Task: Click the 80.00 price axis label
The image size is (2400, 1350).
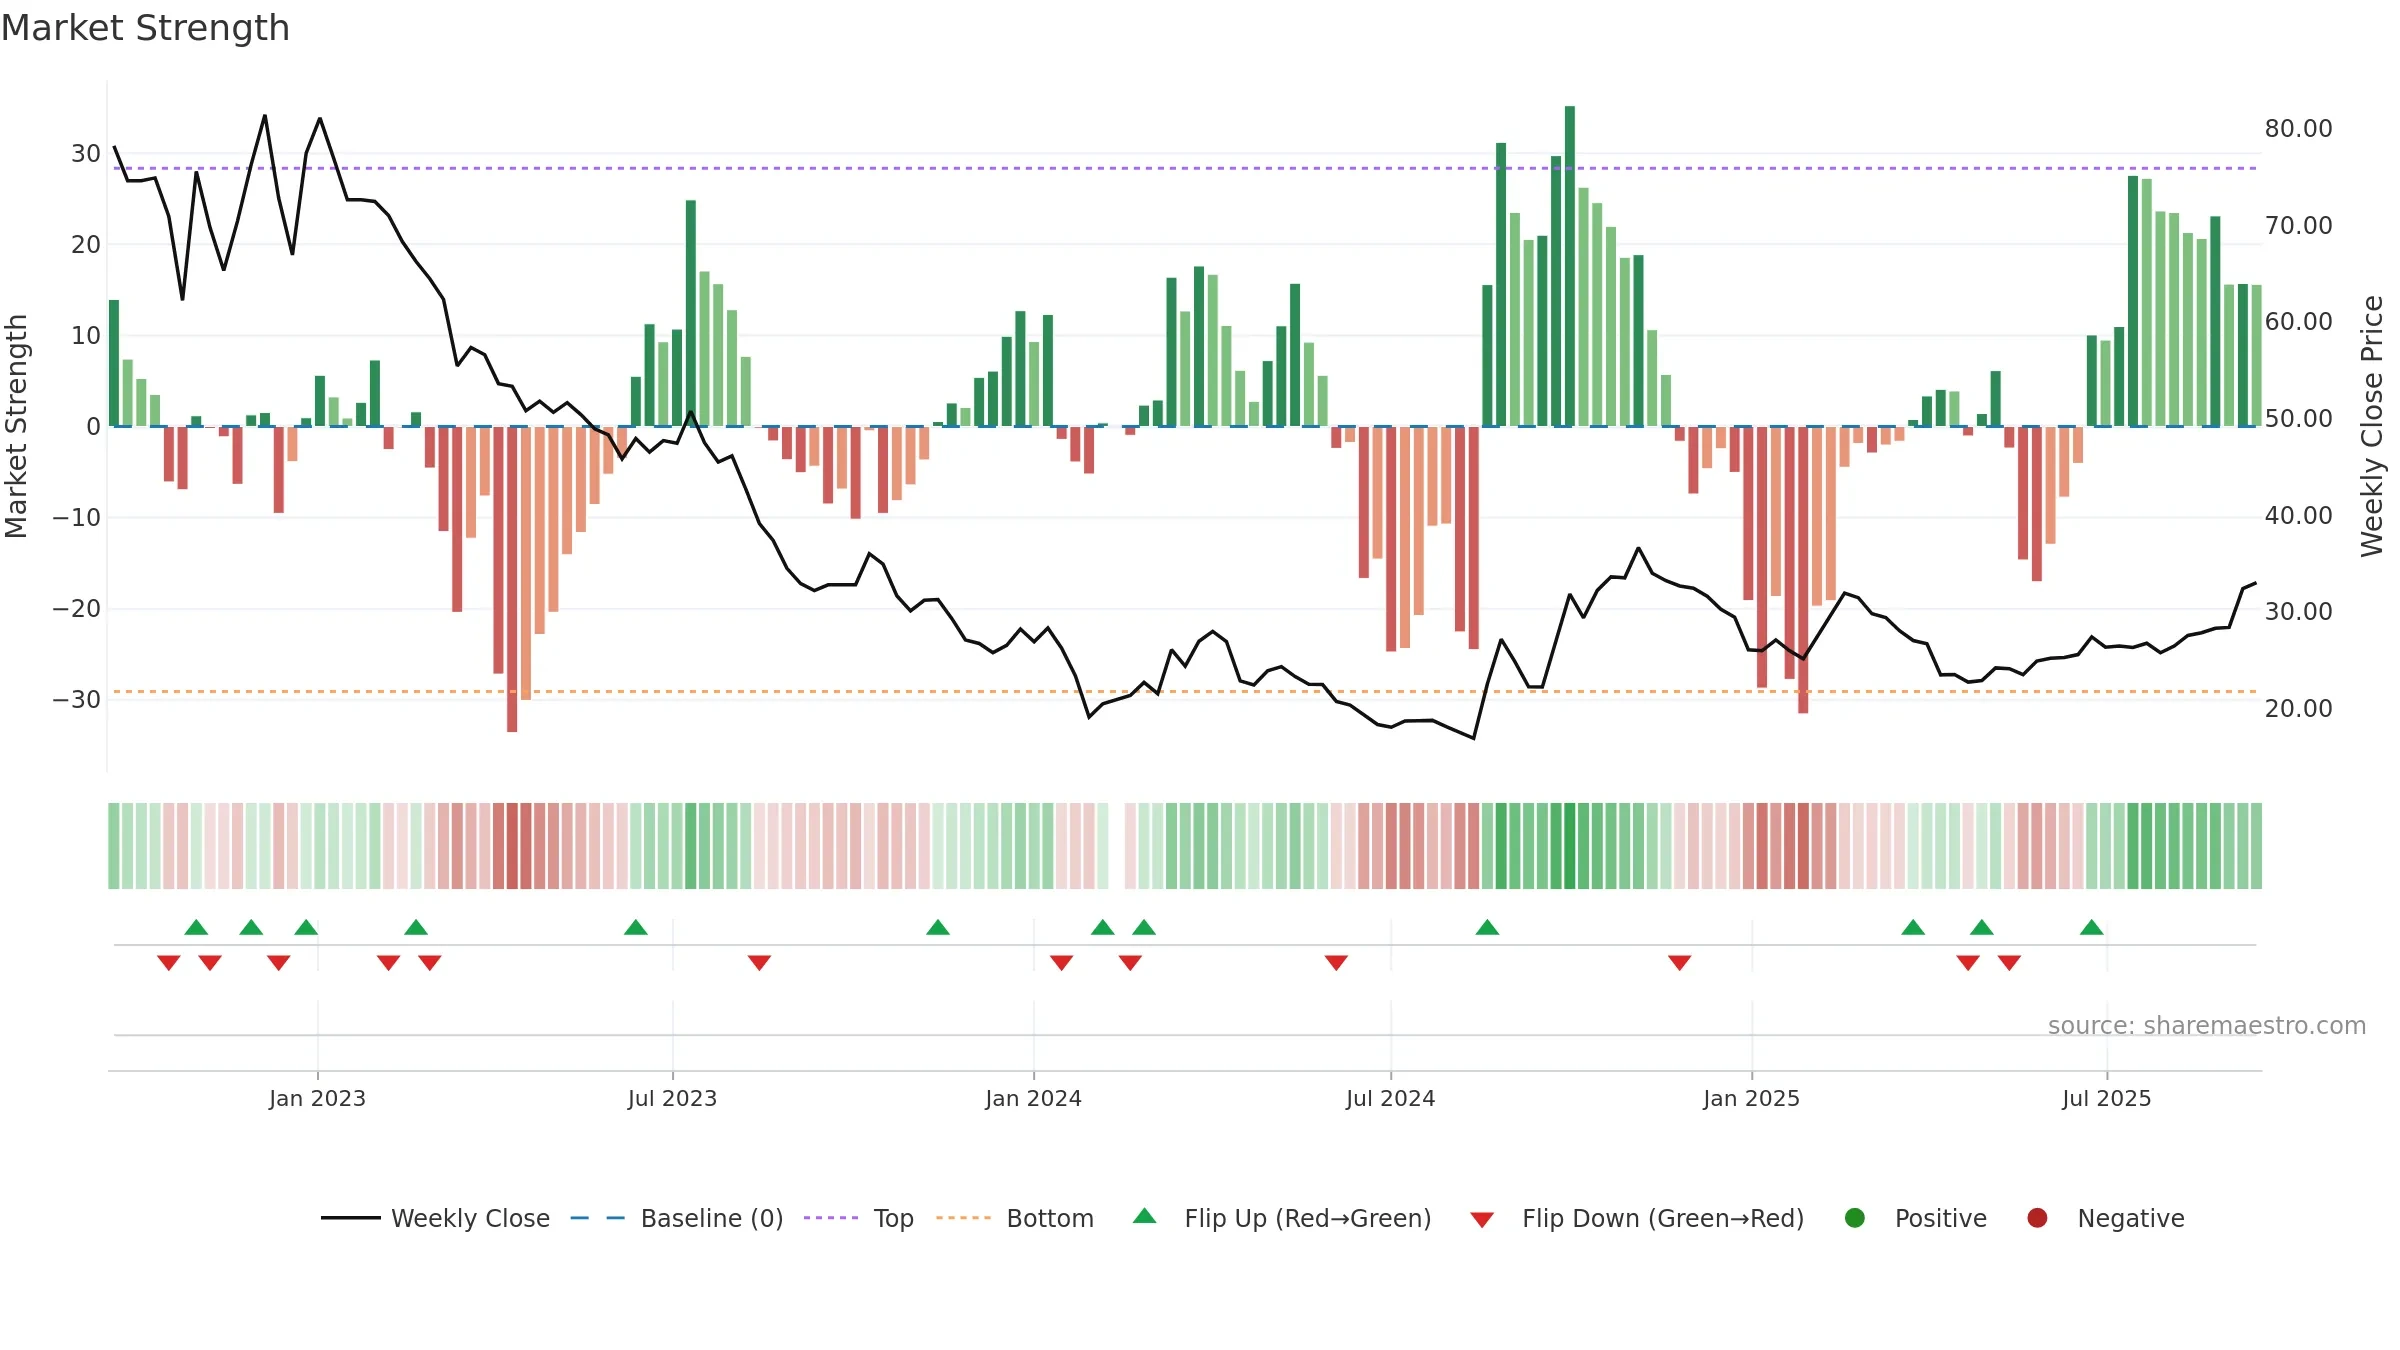Action: [2298, 129]
